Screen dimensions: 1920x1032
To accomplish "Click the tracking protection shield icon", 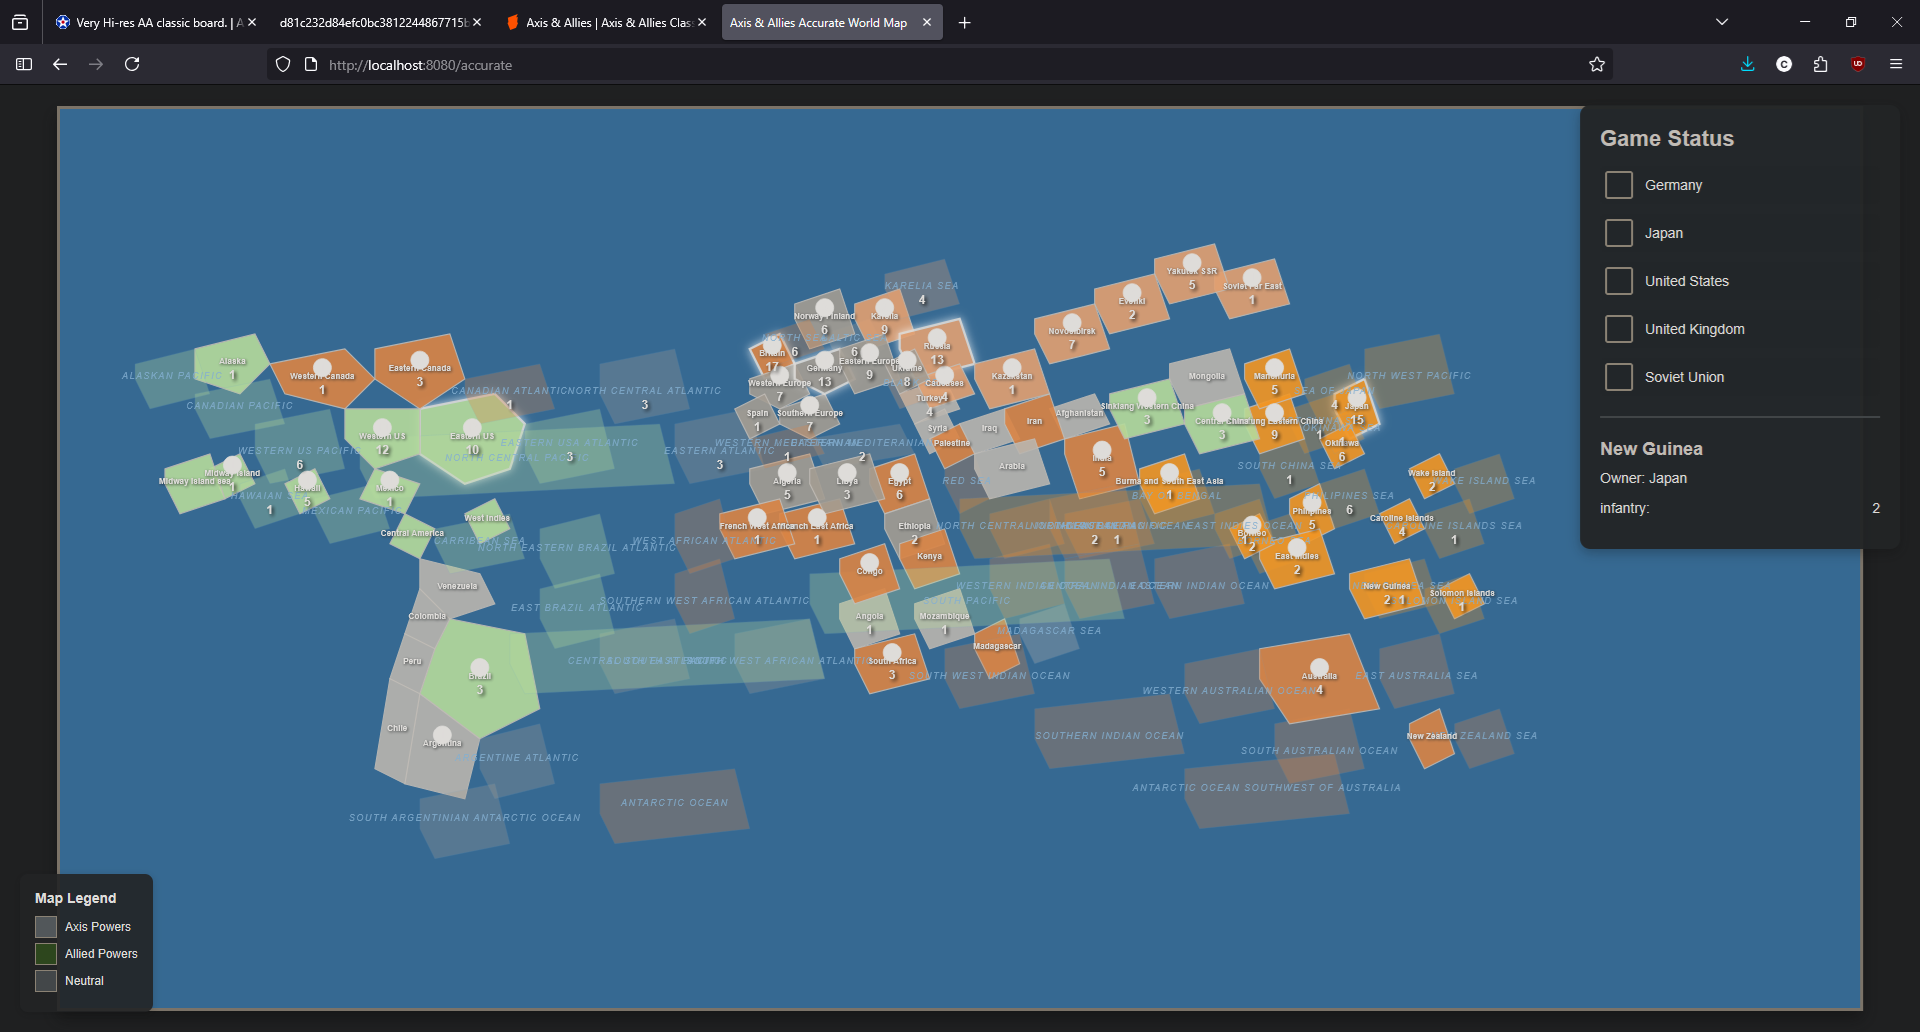I will click(283, 64).
